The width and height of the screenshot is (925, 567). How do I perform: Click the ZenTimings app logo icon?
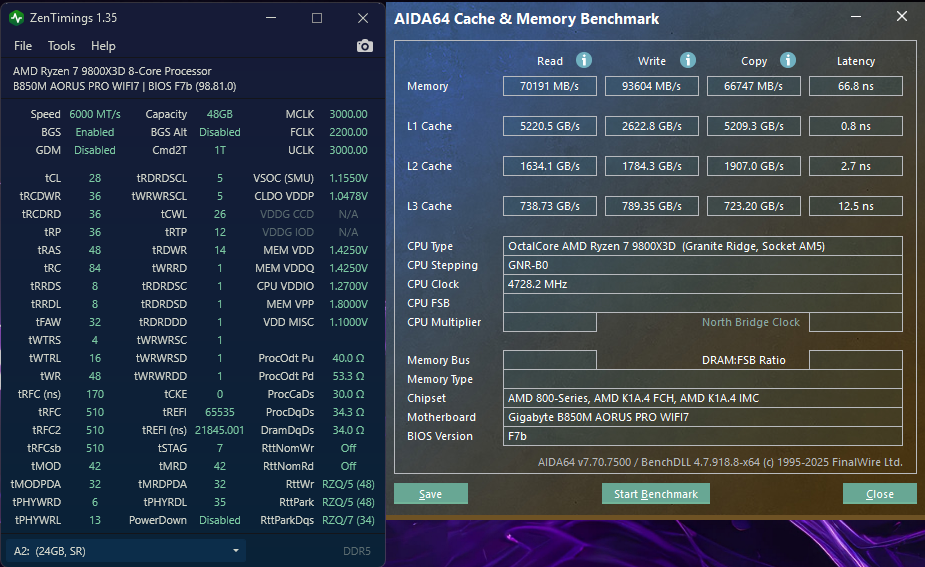coord(17,18)
